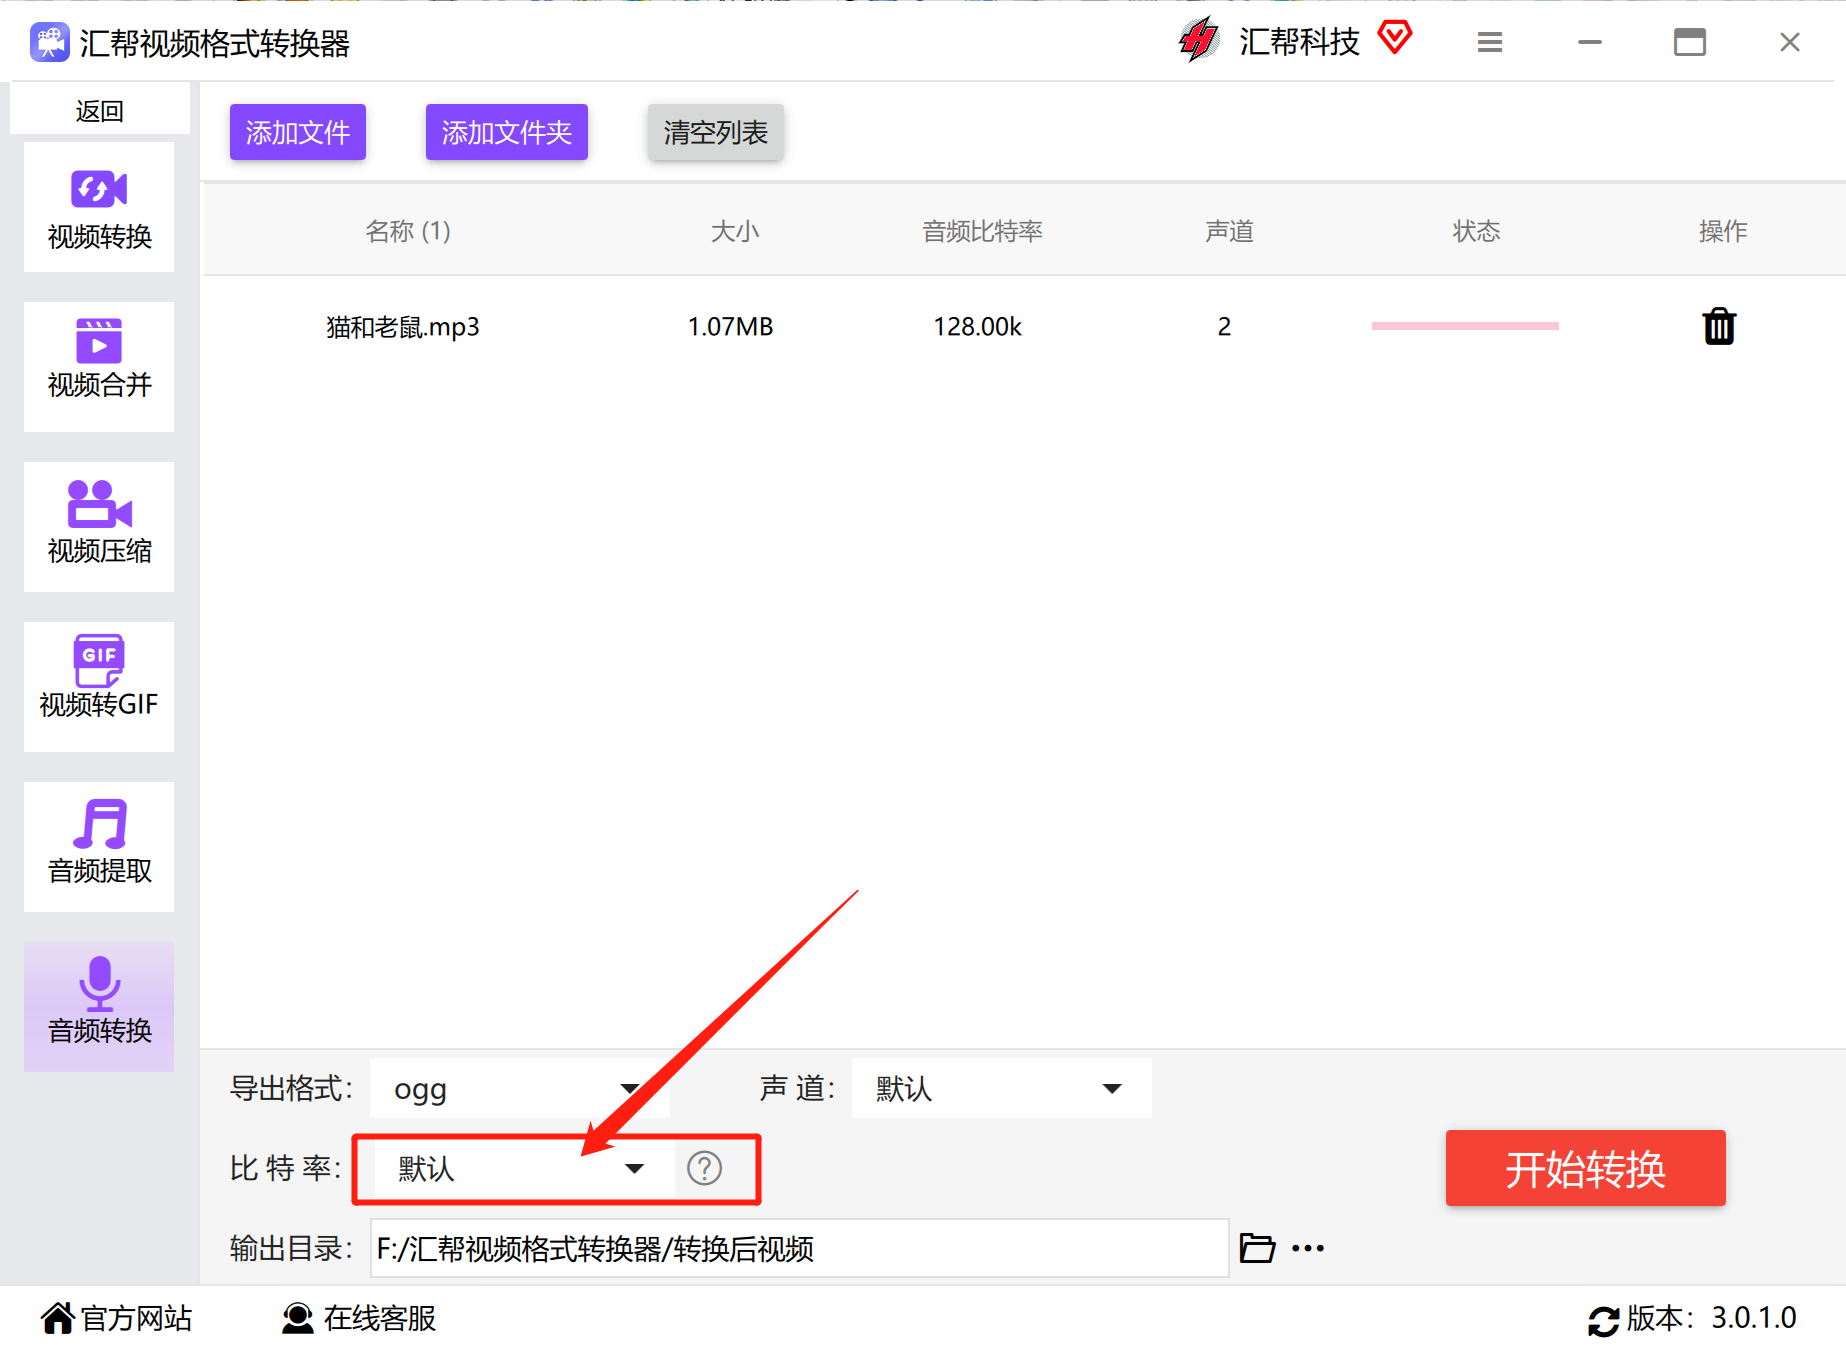Click the 1.07MB size cell
Screen dimensions: 1846x1352
click(x=731, y=327)
